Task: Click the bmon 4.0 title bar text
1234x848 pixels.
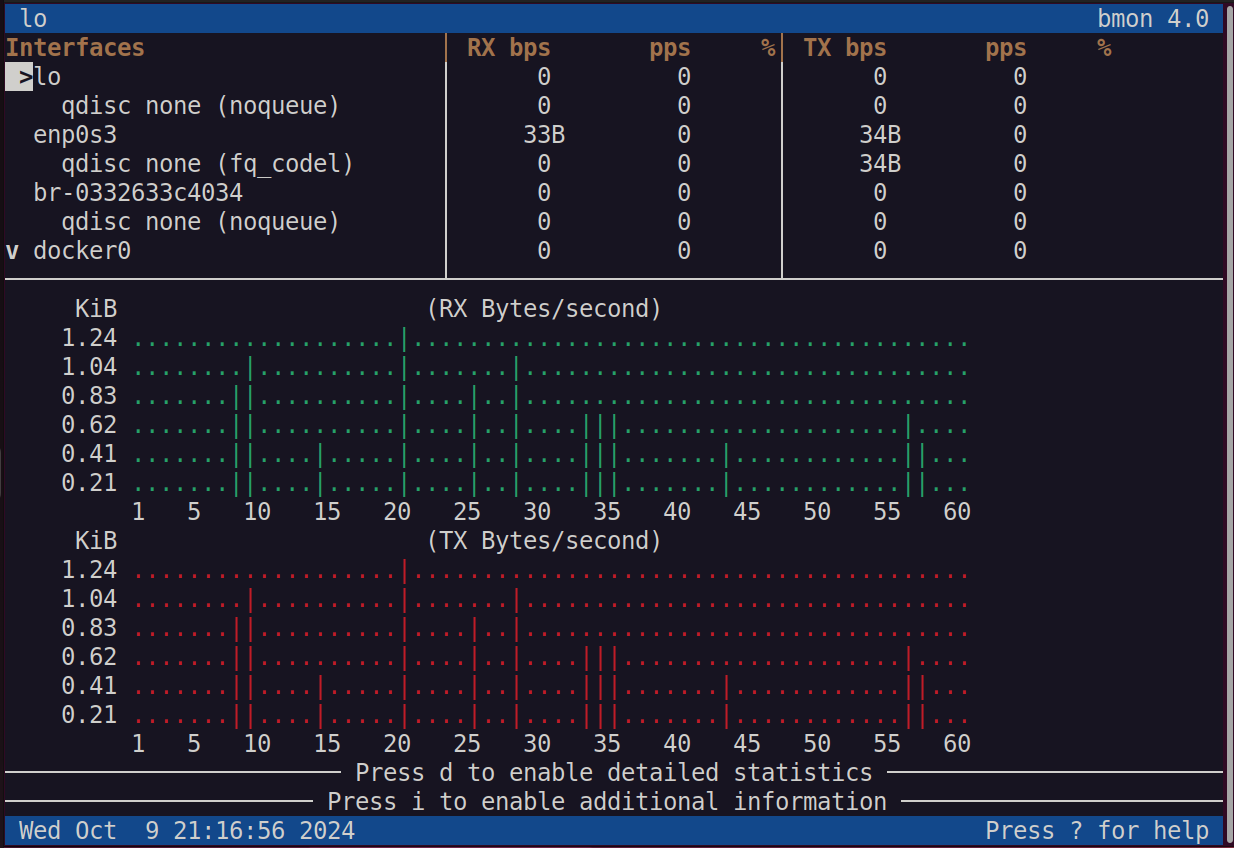Action: pyautogui.click(x=1152, y=18)
